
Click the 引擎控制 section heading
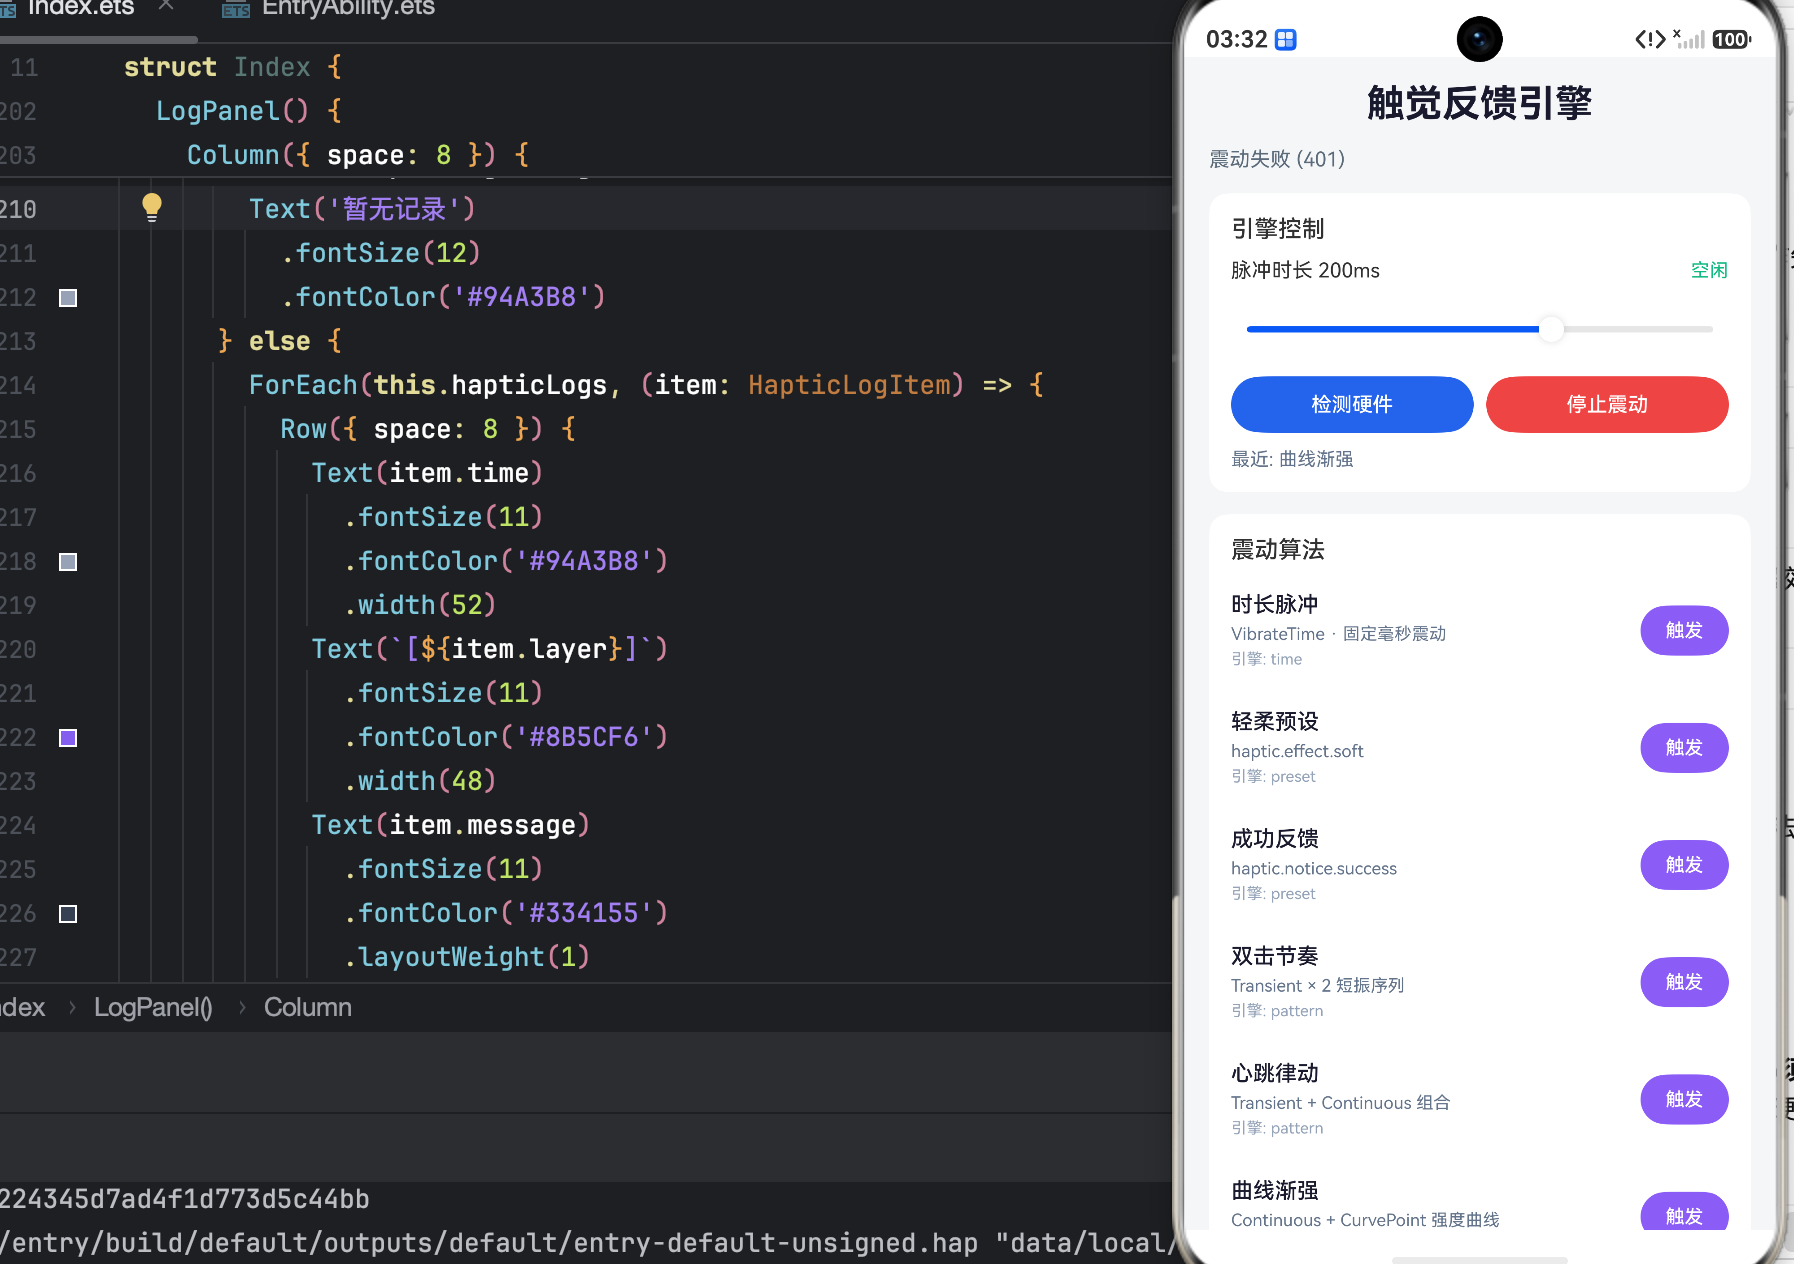click(1277, 228)
